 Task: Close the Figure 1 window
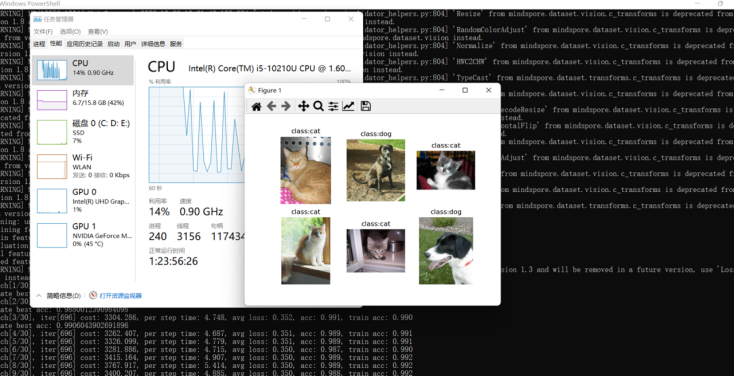(x=489, y=90)
